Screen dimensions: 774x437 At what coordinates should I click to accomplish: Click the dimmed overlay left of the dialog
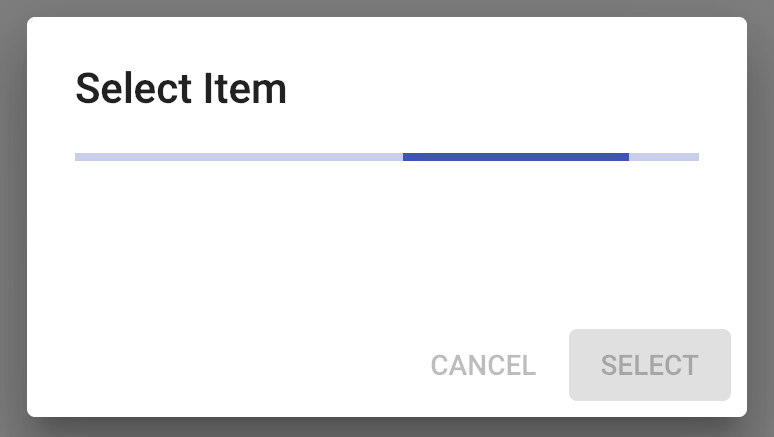12,220
